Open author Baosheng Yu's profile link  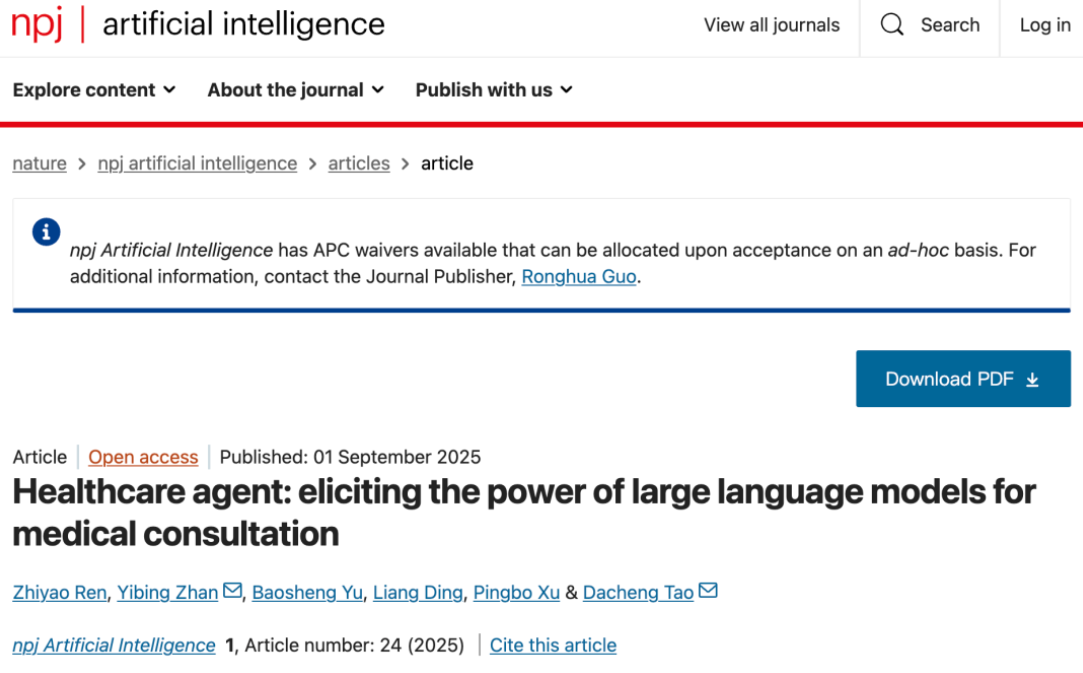coord(307,592)
